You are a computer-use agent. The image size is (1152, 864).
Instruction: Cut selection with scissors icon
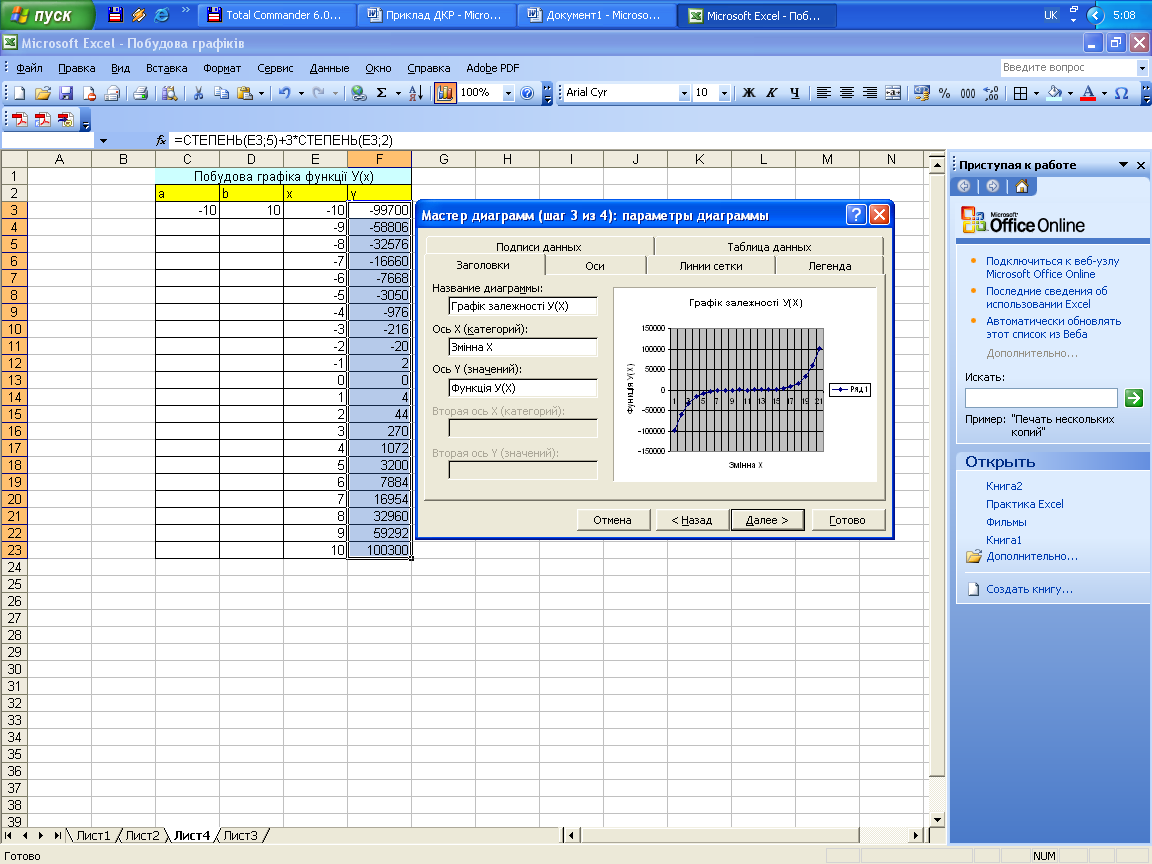click(x=198, y=93)
